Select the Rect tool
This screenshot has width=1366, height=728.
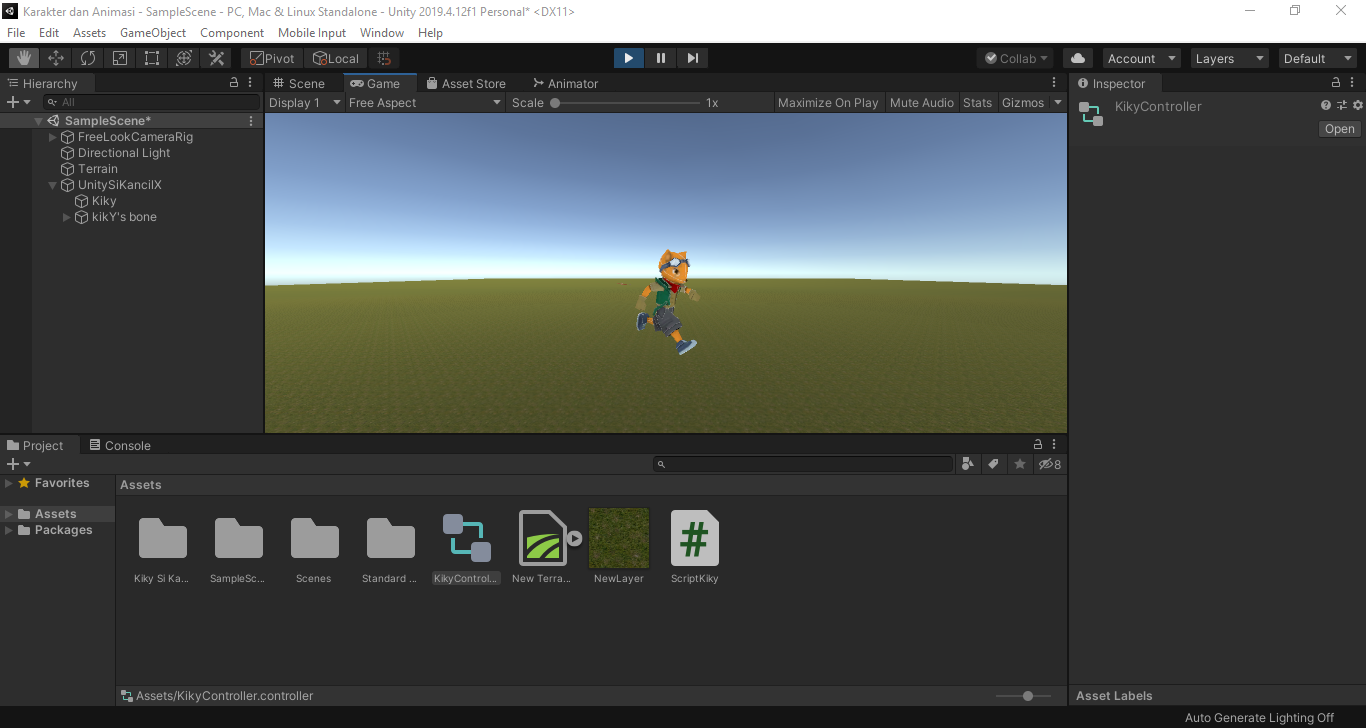152,58
